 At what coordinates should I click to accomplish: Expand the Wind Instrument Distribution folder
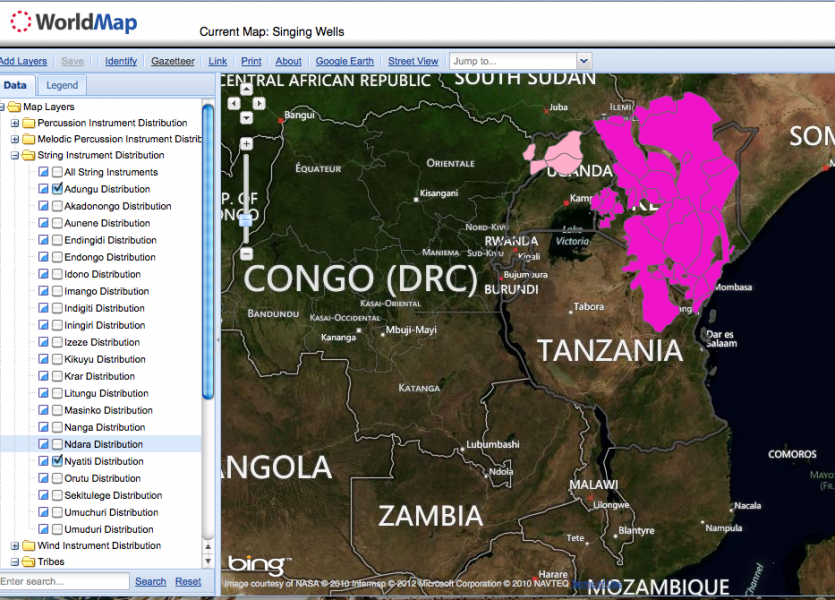(x=15, y=546)
